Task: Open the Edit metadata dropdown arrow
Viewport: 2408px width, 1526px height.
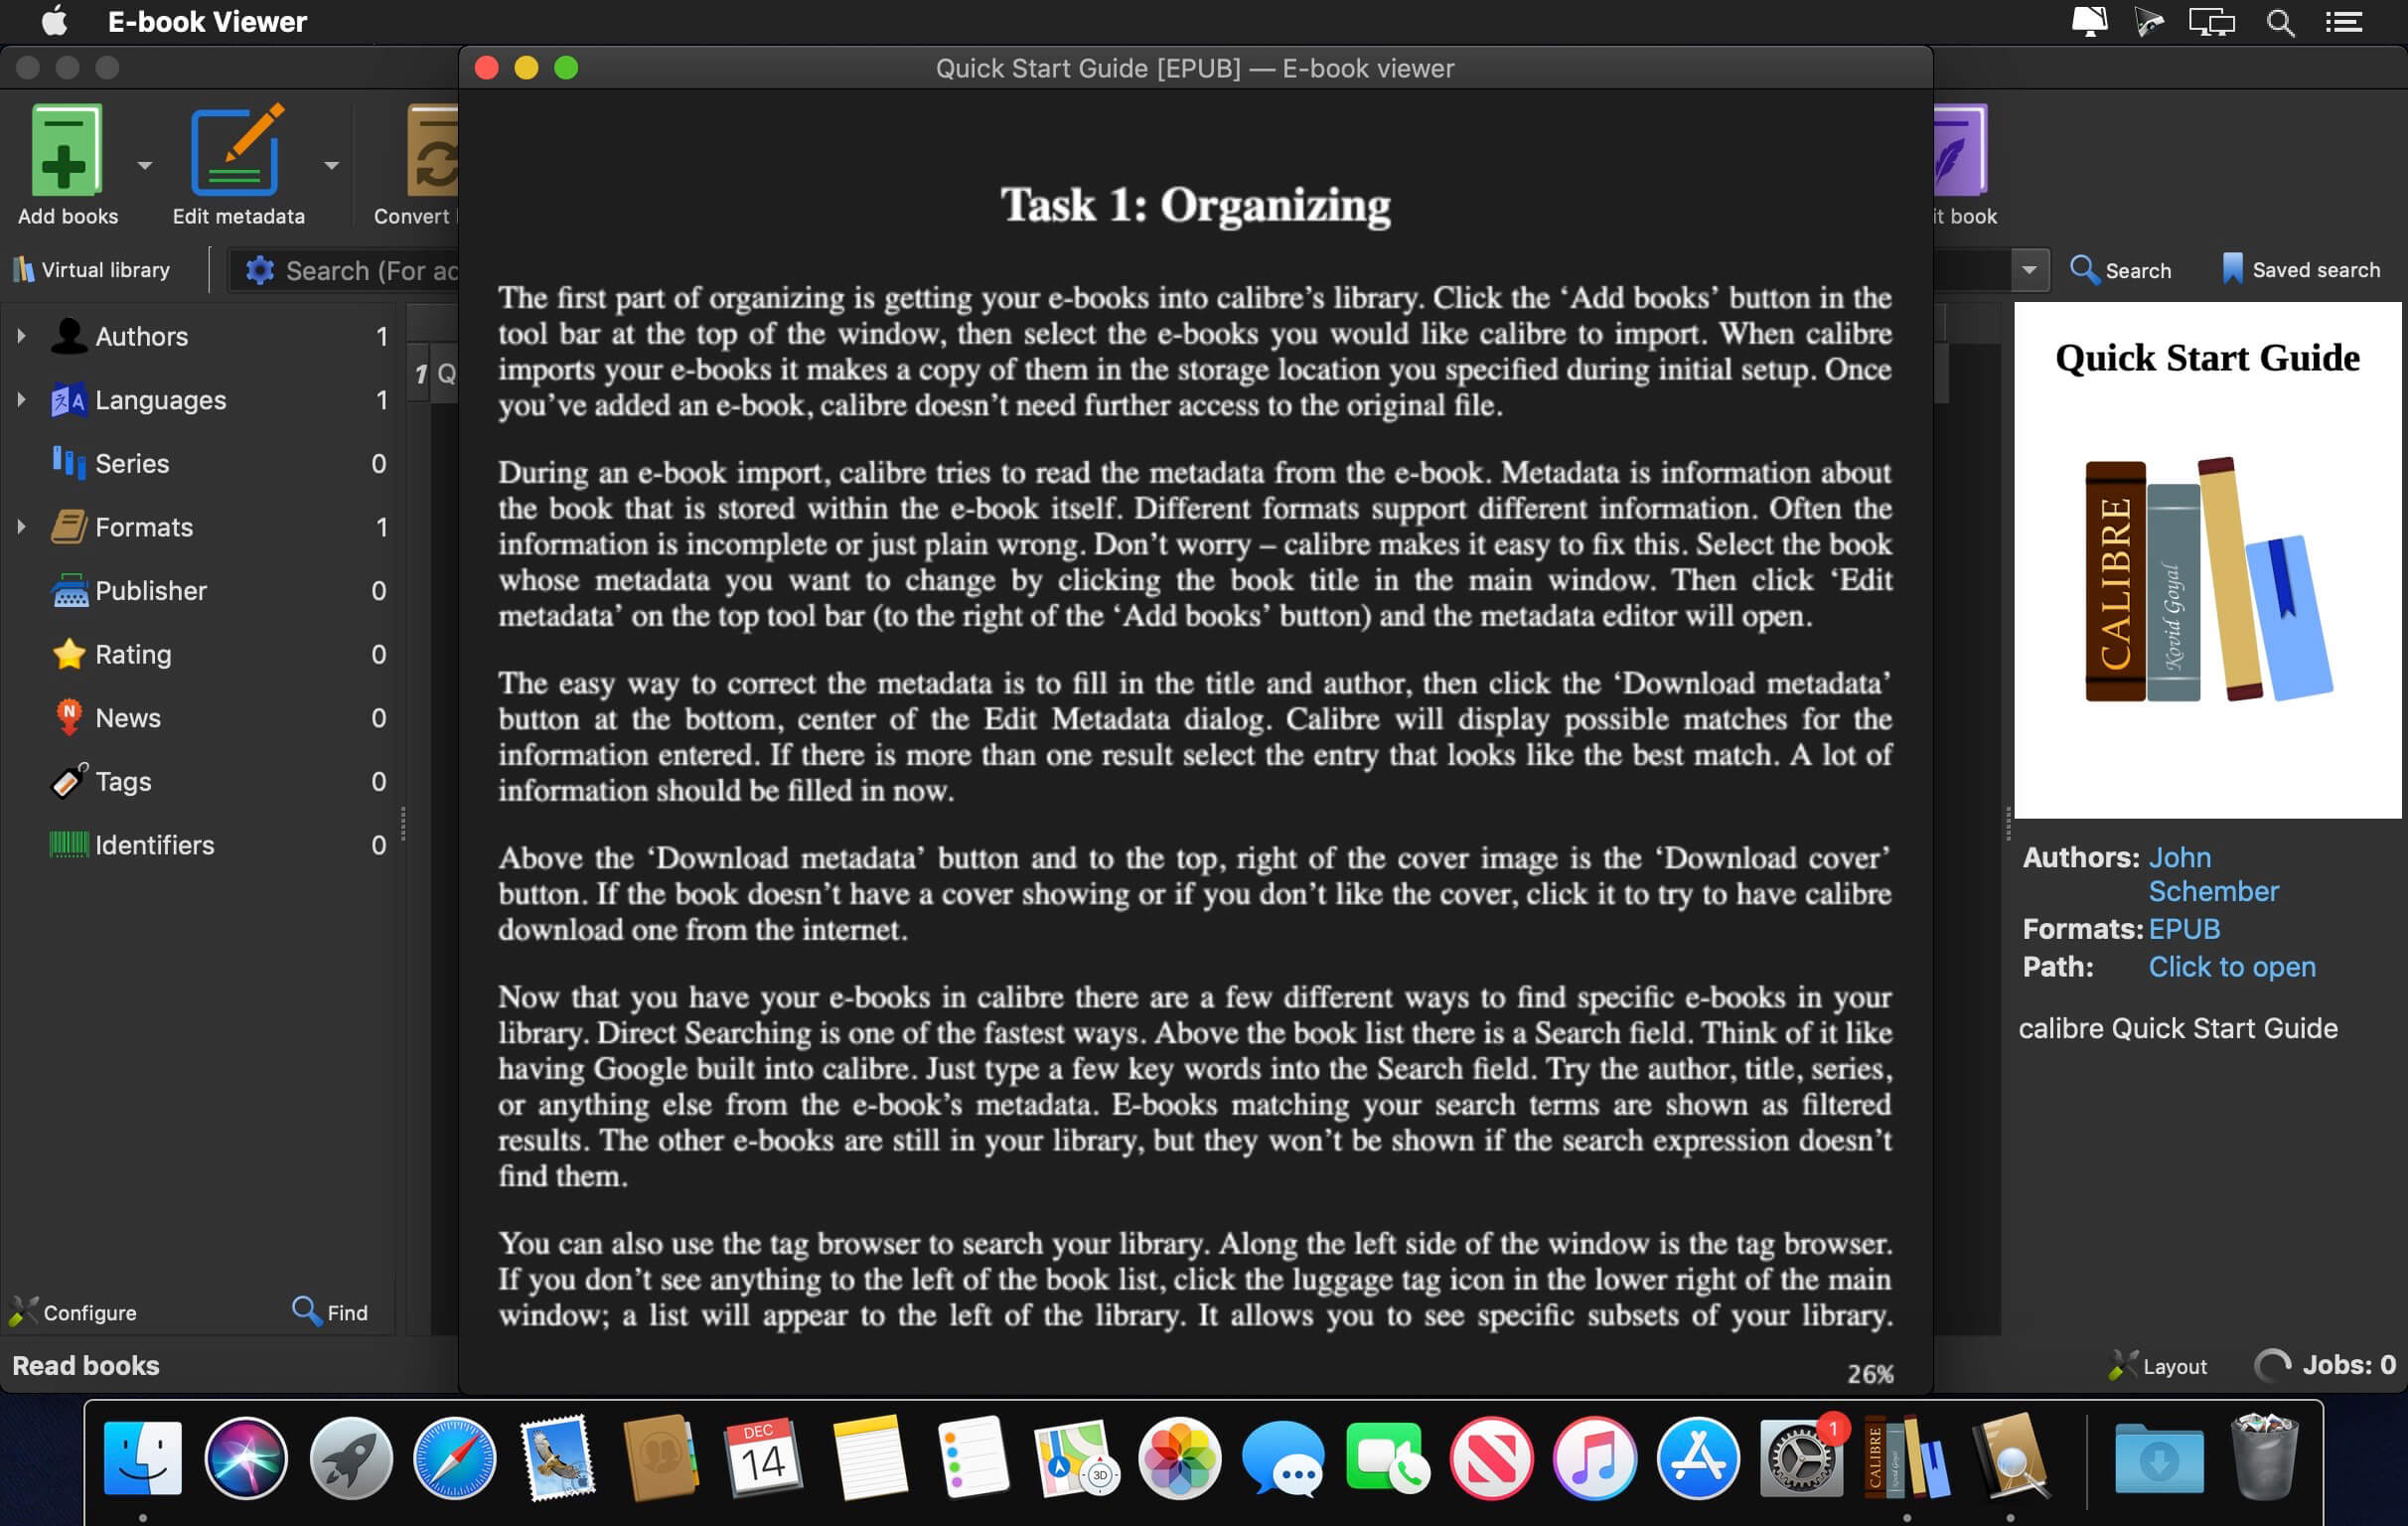Action: tap(332, 166)
